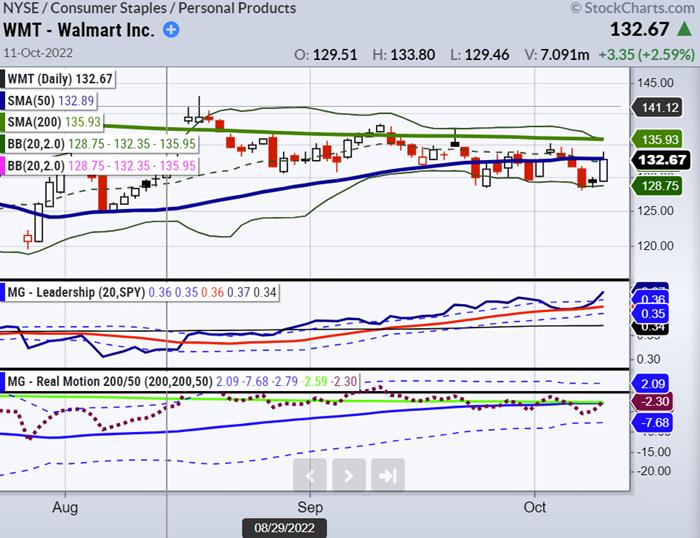Click the 141.12 price label on axis
Viewport: 700px width, 538px height.
[x=662, y=109]
